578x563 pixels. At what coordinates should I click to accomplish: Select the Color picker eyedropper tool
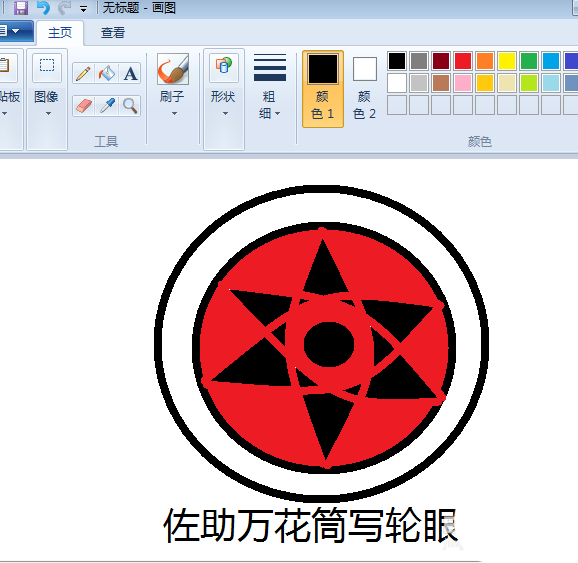(107, 106)
